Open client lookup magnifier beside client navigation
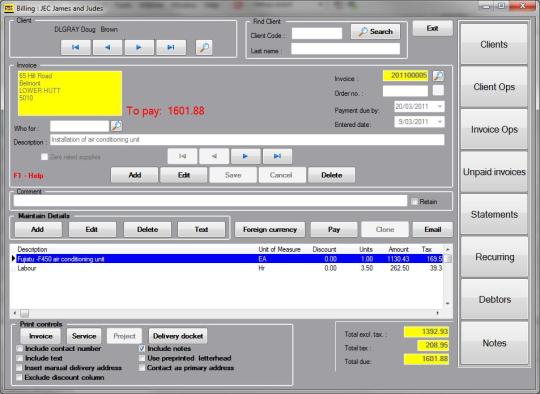The height and width of the screenshot is (394, 540). tap(204, 47)
